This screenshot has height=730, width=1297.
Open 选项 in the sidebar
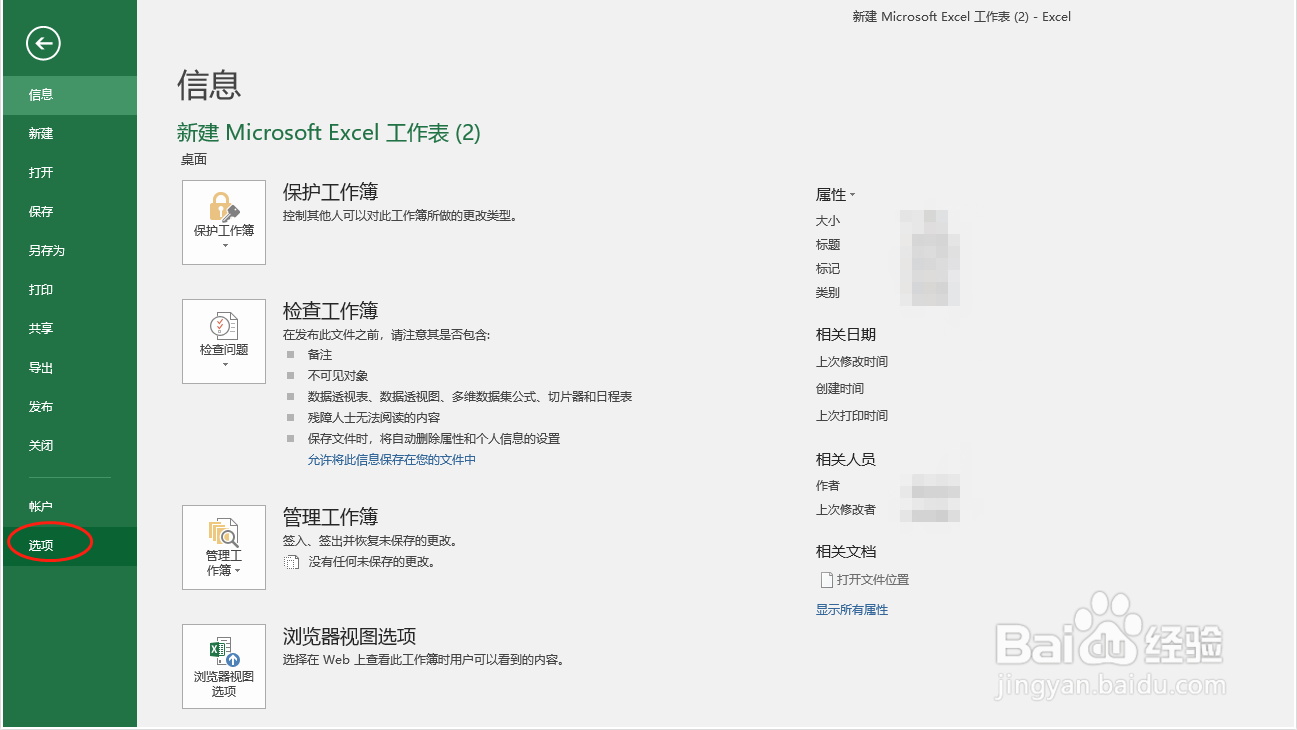pyautogui.click(x=69, y=546)
